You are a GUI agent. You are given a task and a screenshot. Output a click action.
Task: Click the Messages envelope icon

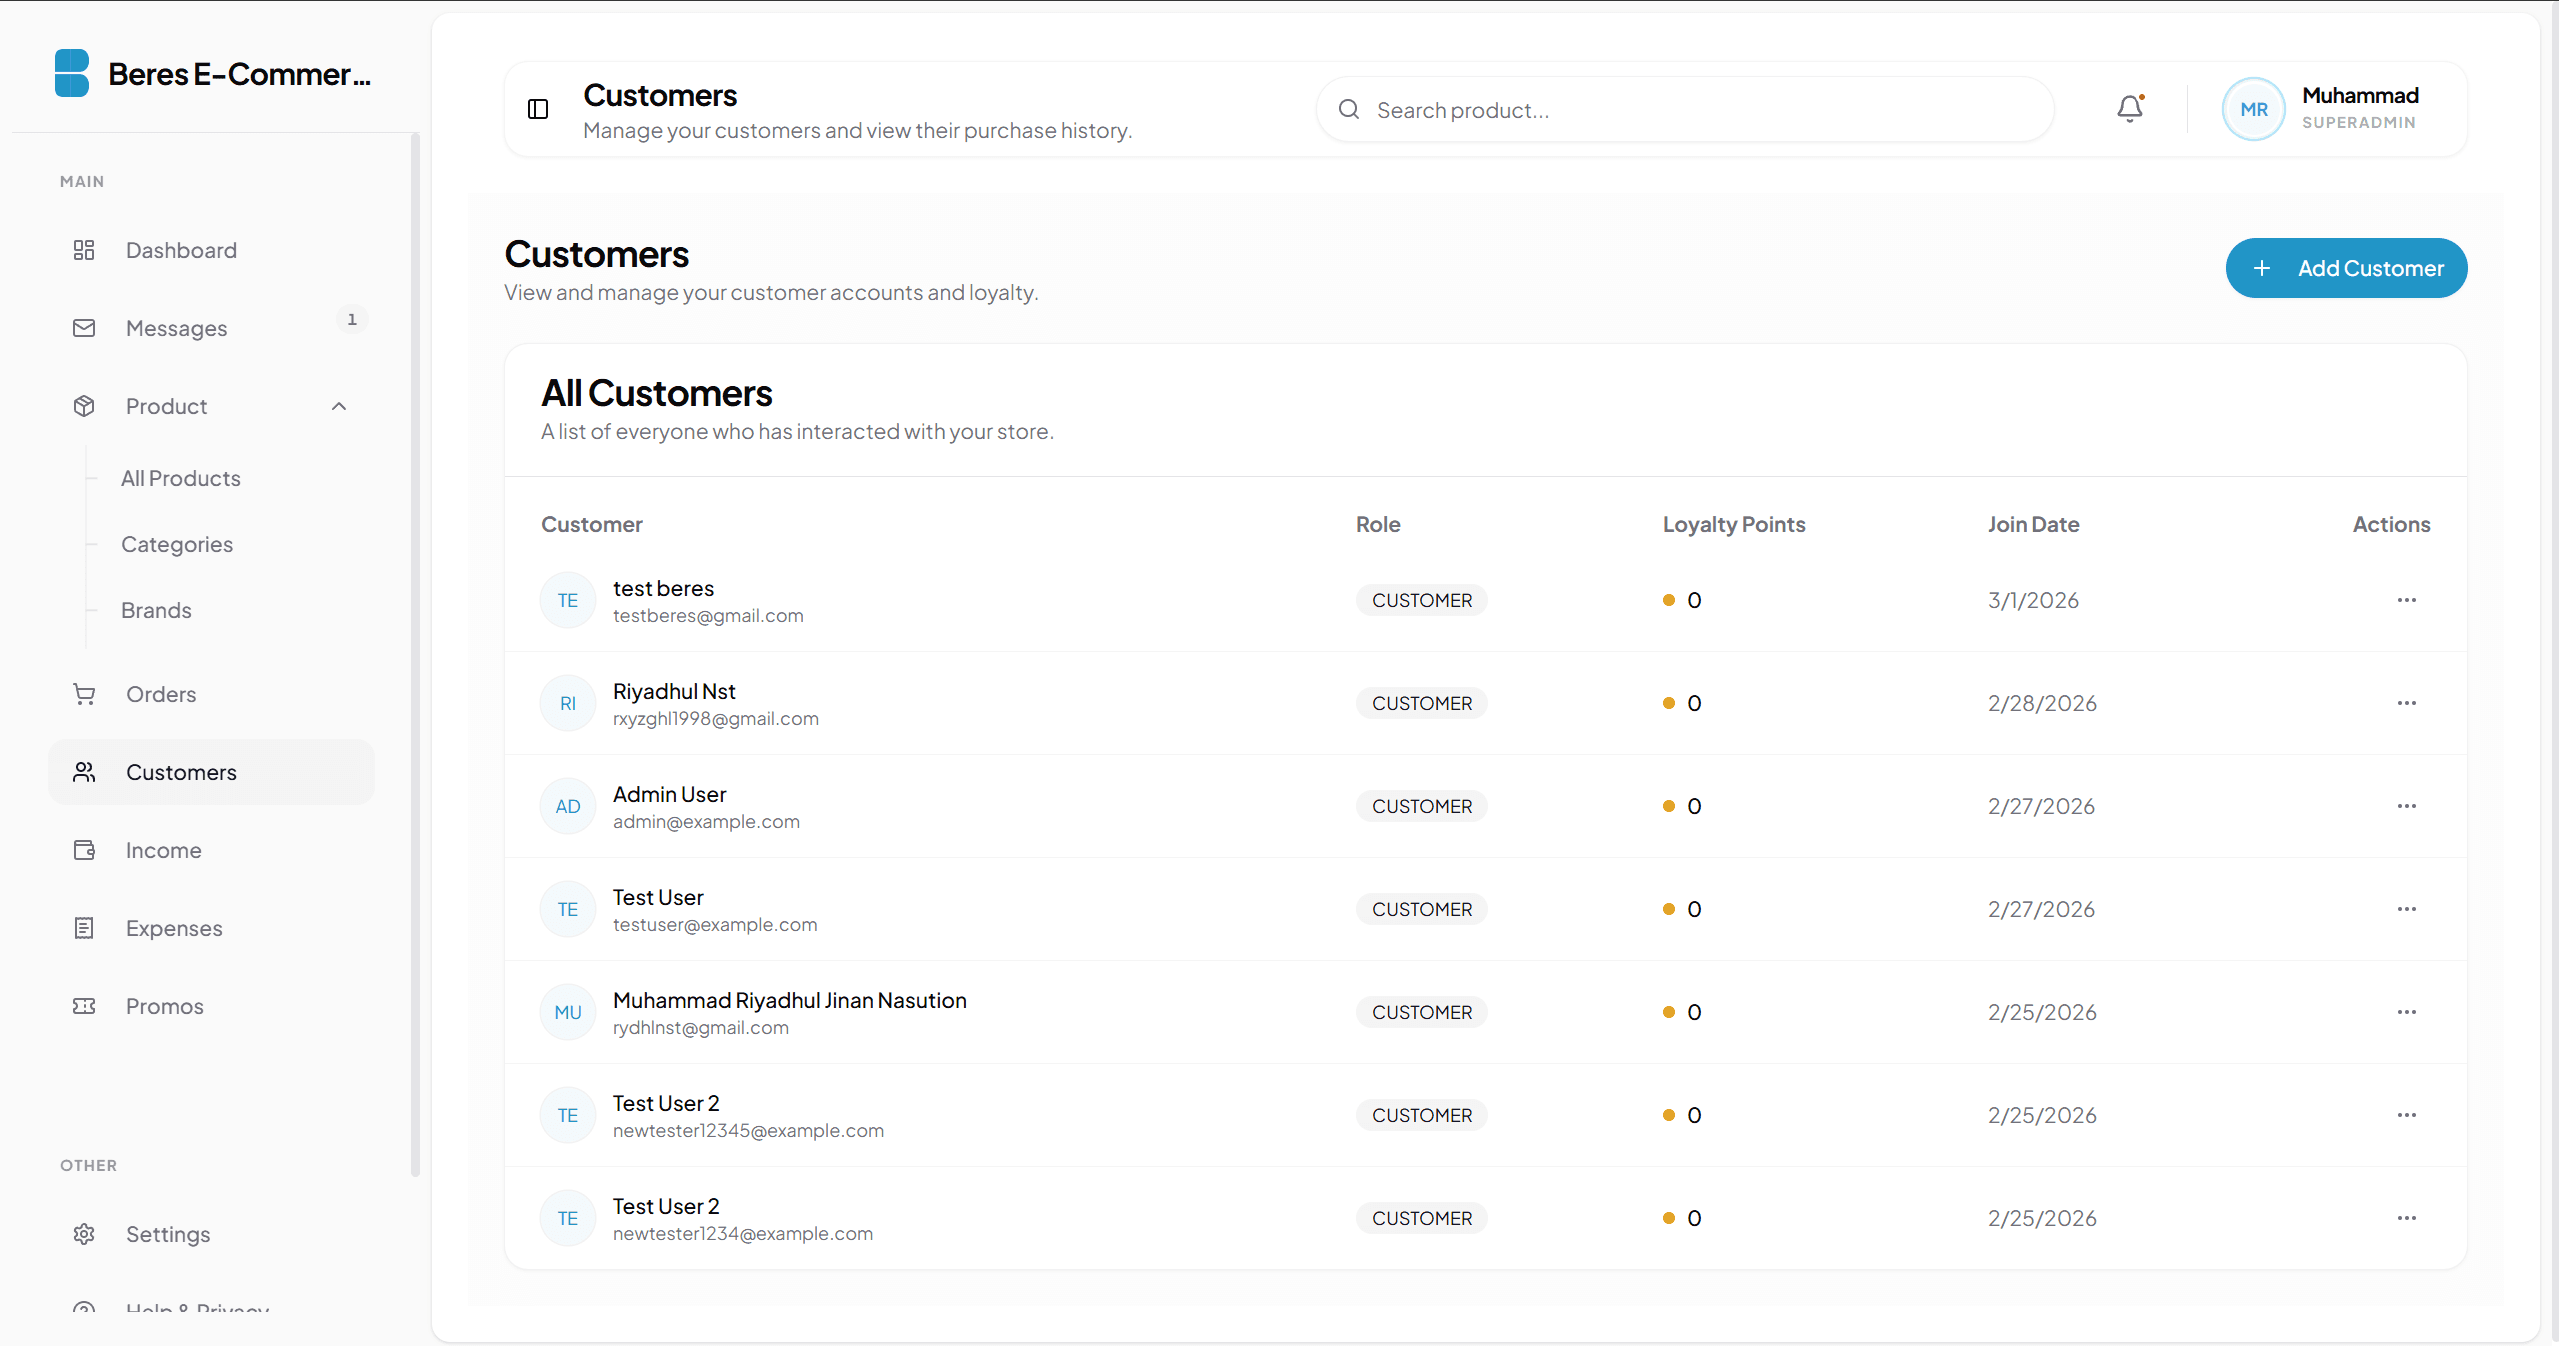tap(84, 328)
